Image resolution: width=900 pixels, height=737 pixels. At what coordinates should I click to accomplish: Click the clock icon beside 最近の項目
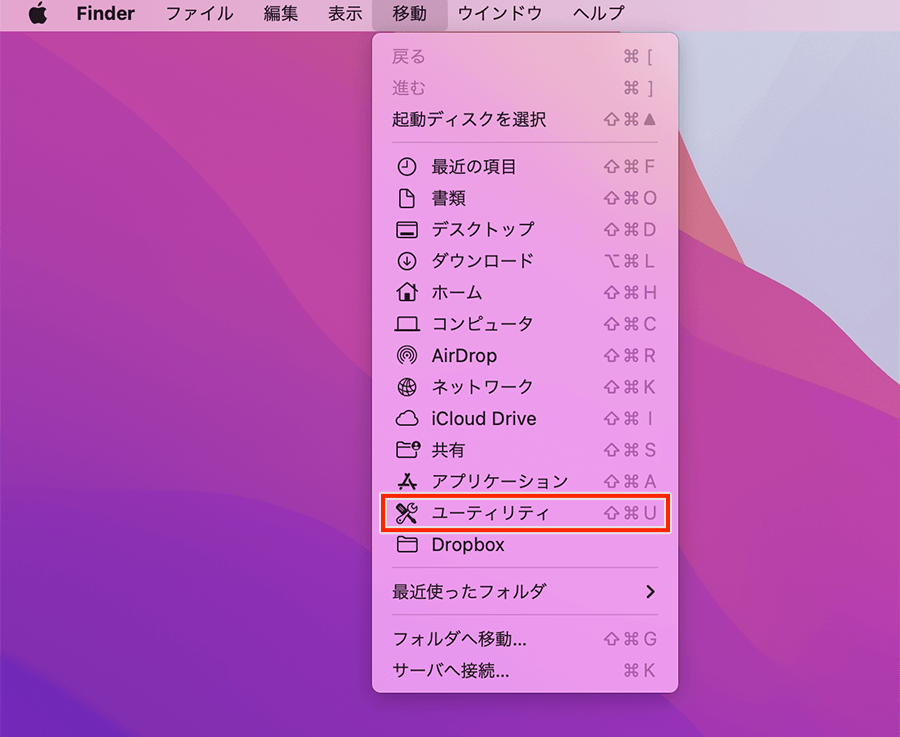407,167
